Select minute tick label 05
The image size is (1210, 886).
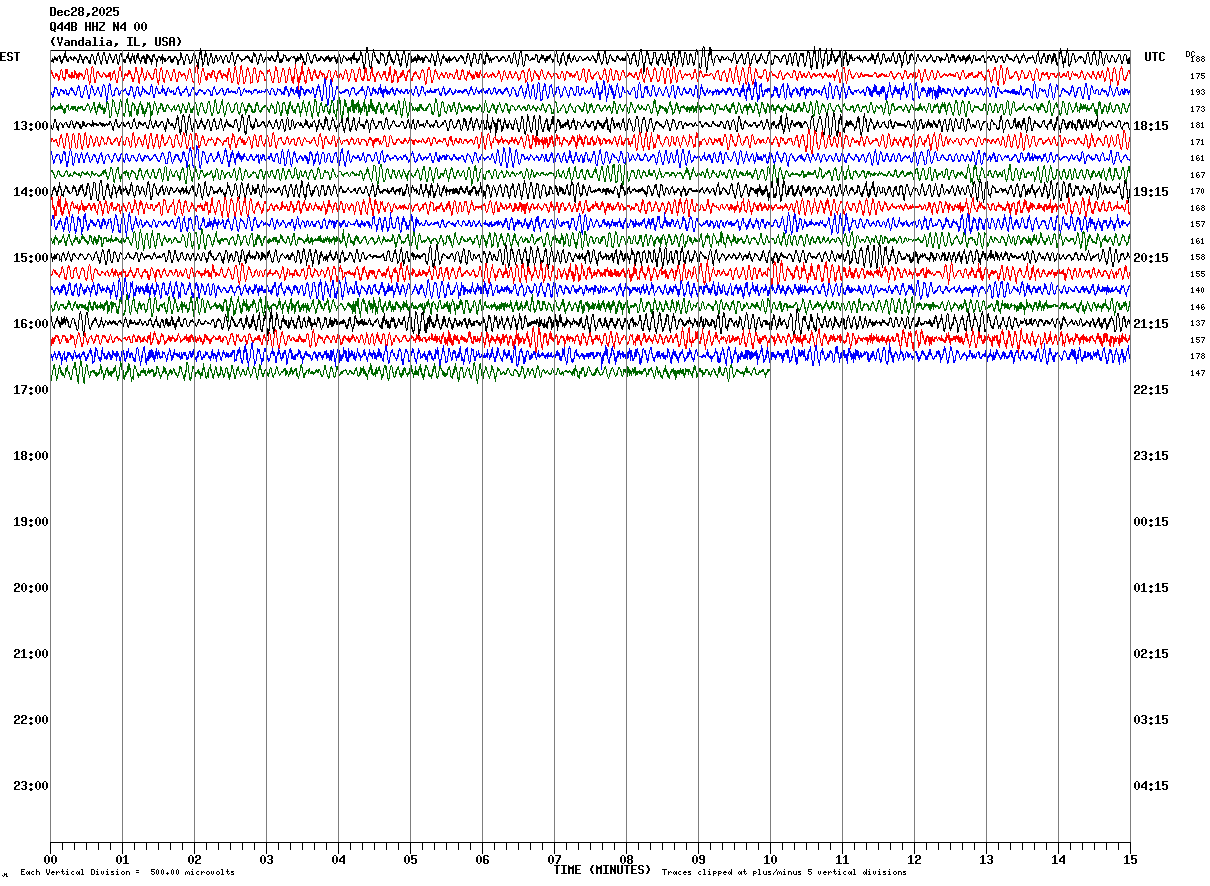pos(410,860)
